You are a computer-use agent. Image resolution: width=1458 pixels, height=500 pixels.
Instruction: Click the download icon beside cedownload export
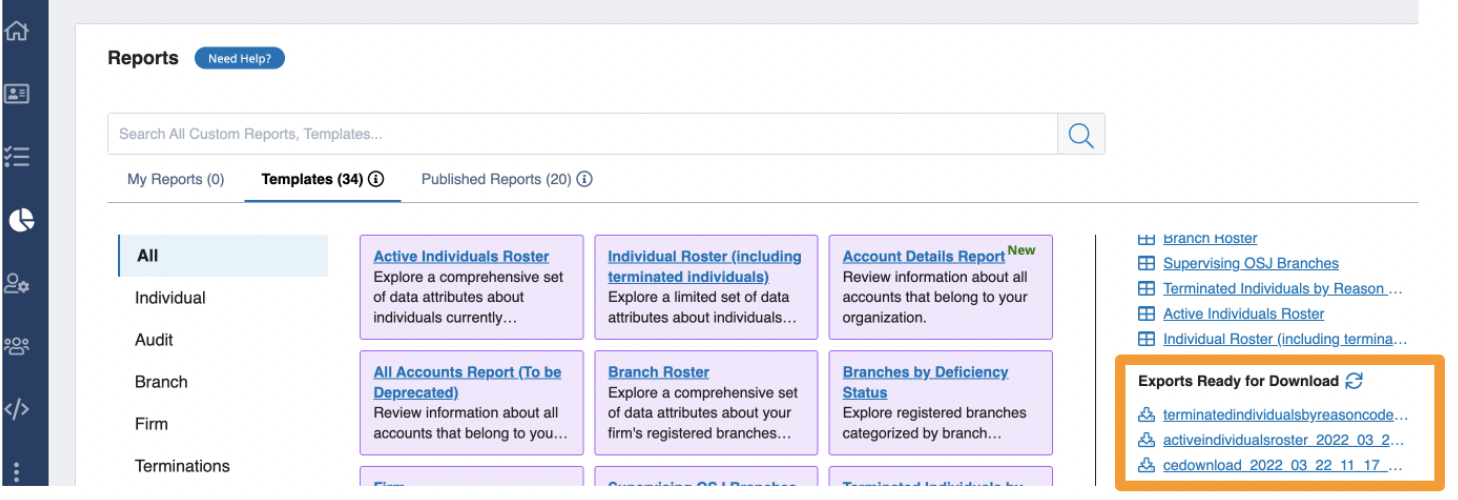coord(1147,465)
